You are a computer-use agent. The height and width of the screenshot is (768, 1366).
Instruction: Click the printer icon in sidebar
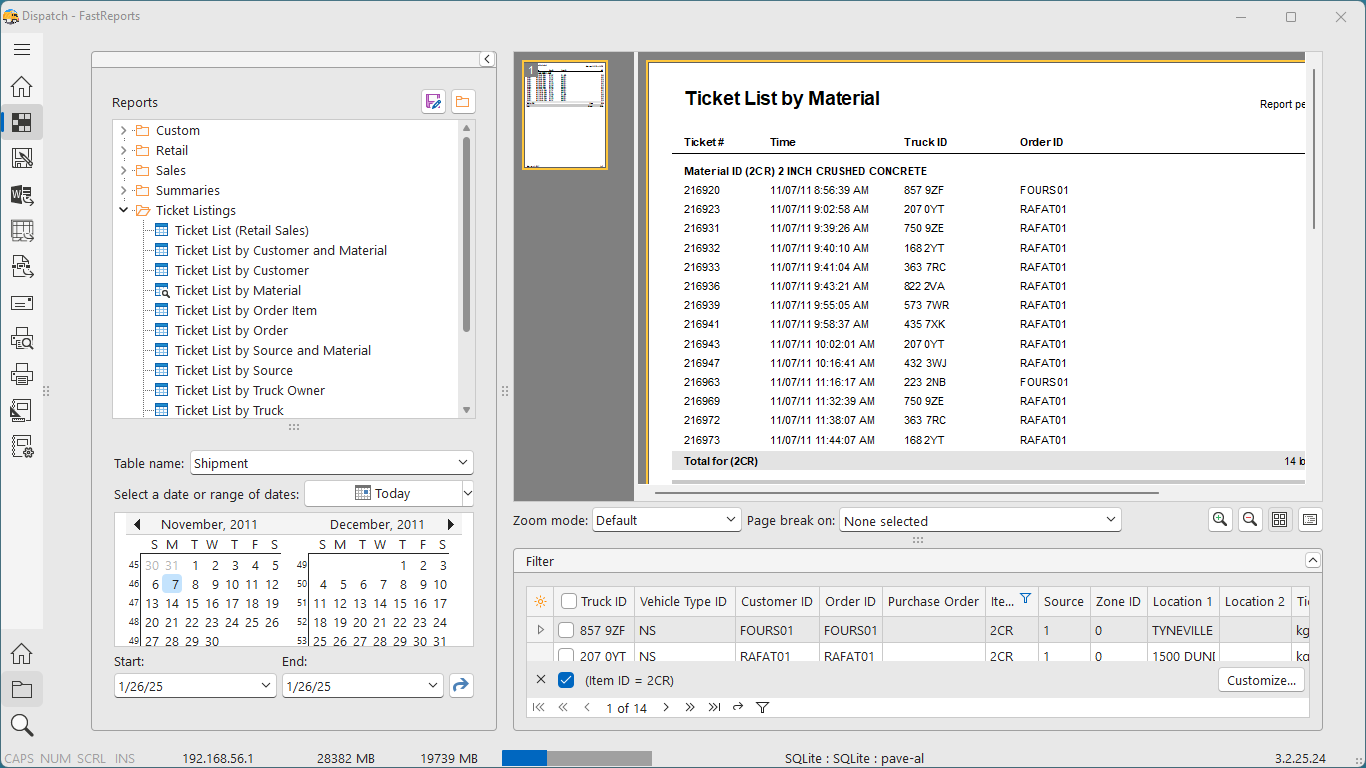(x=22, y=375)
